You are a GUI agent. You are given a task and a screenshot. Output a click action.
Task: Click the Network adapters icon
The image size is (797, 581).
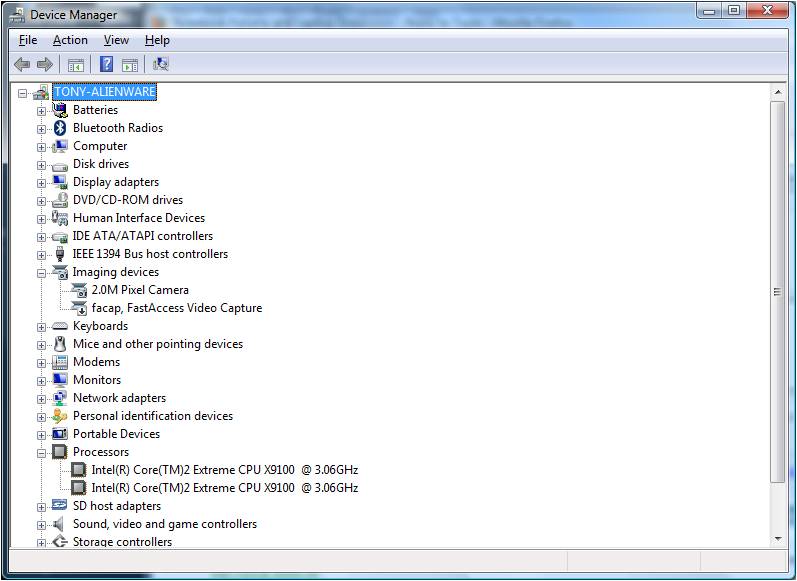60,398
